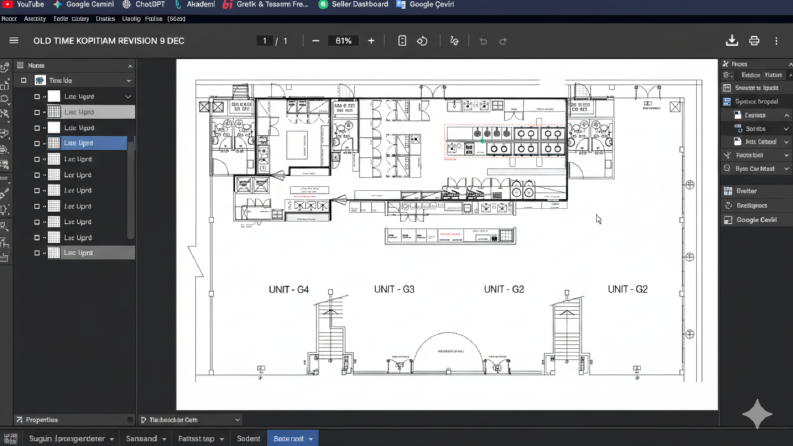
Task: Open the Tie:beacker Cetn dropdown
Action: coord(191,420)
